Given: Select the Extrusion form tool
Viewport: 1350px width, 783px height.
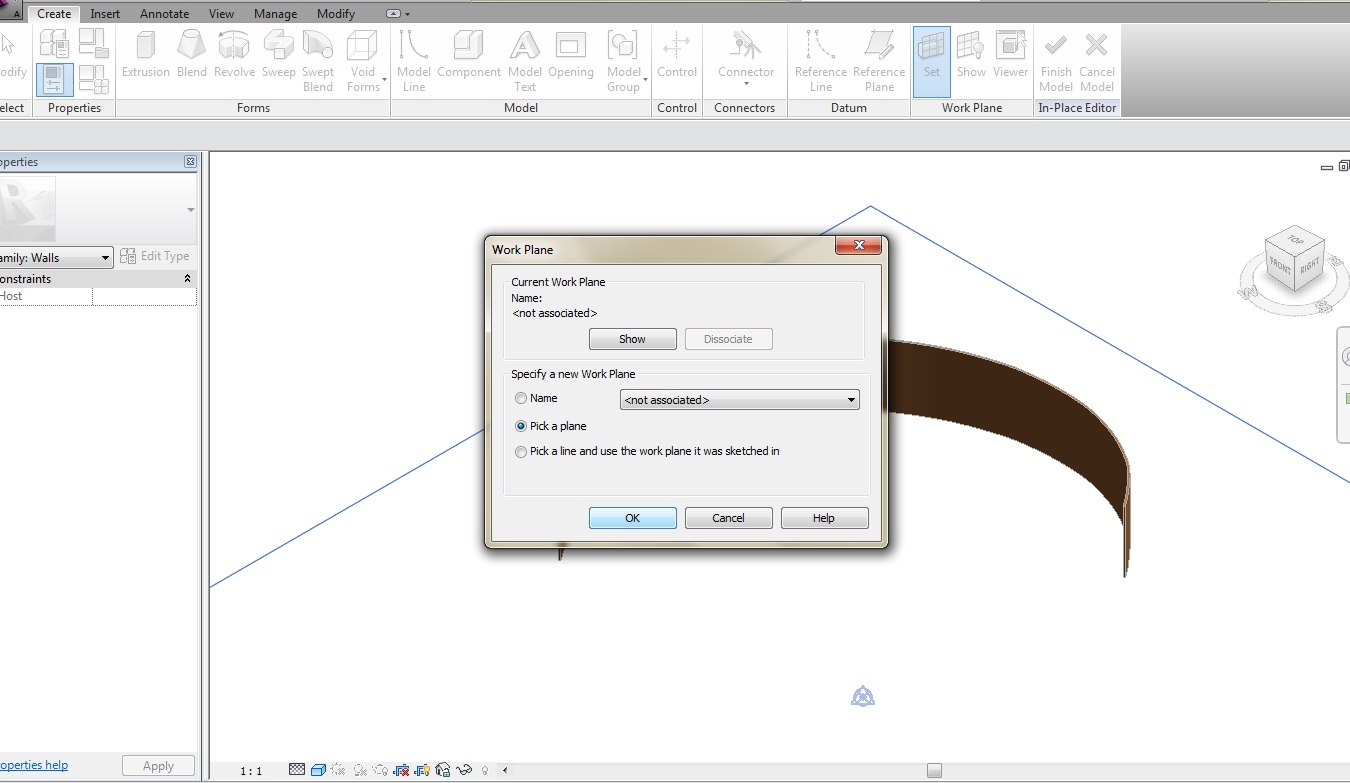Looking at the screenshot, I should point(146,56).
